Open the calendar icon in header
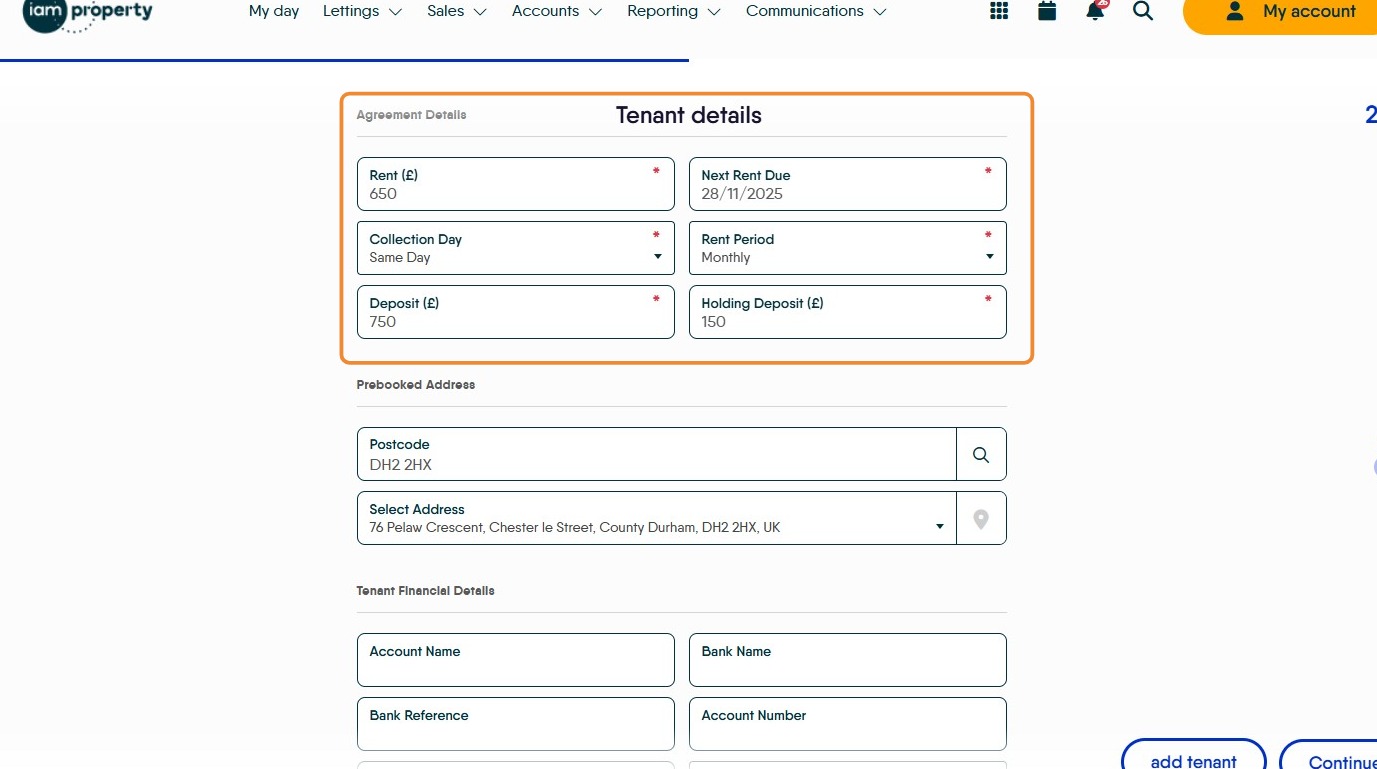The image size is (1377, 769). [x=1047, y=11]
